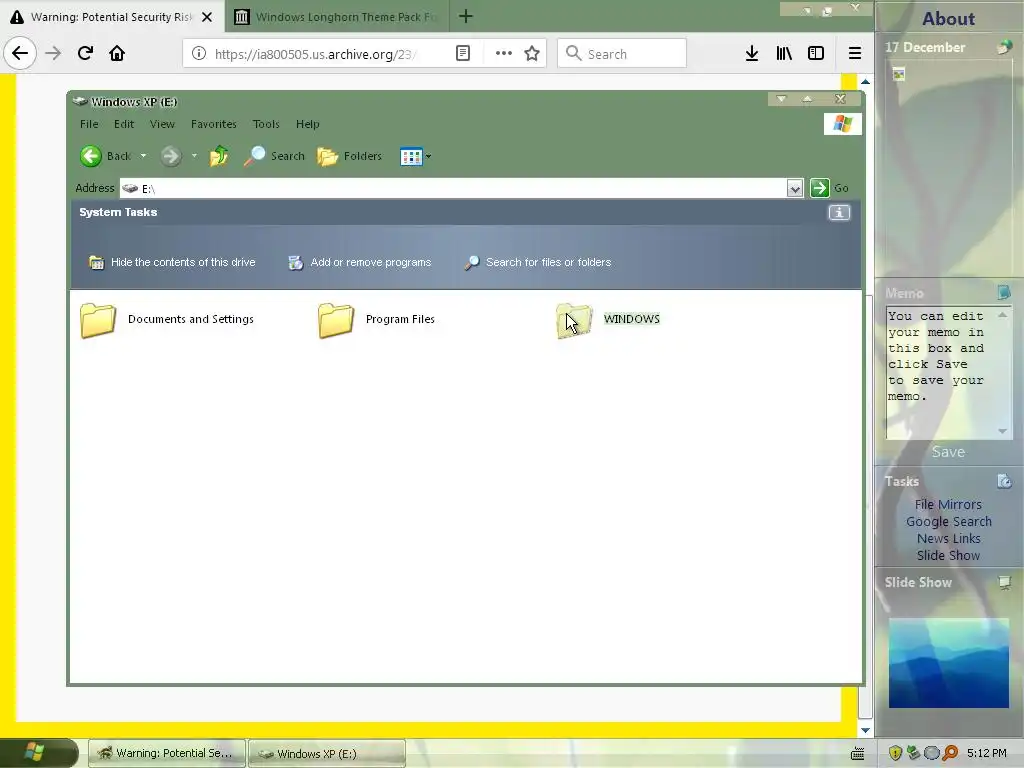Click the green Go arrow button

tap(820, 188)
